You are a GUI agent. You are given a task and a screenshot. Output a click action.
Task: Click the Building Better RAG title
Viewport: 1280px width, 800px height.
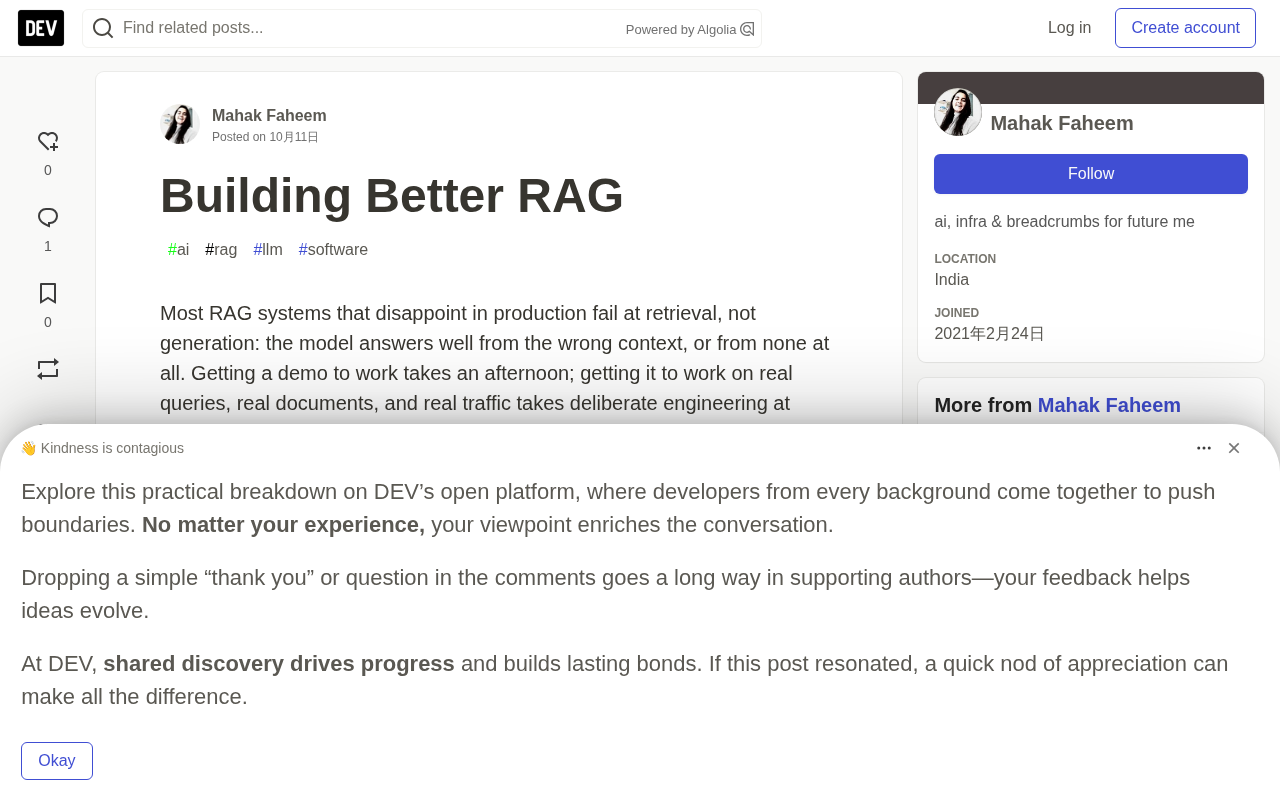[x=392, y=195]
